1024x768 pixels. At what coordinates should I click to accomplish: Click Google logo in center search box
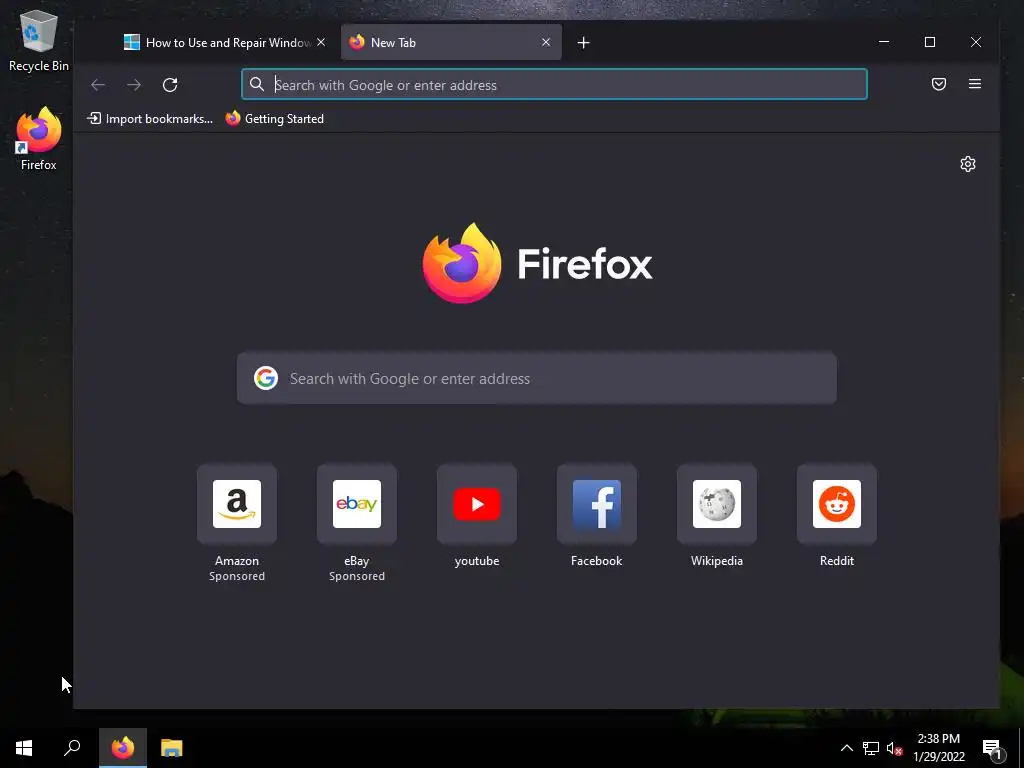[266, 379]
